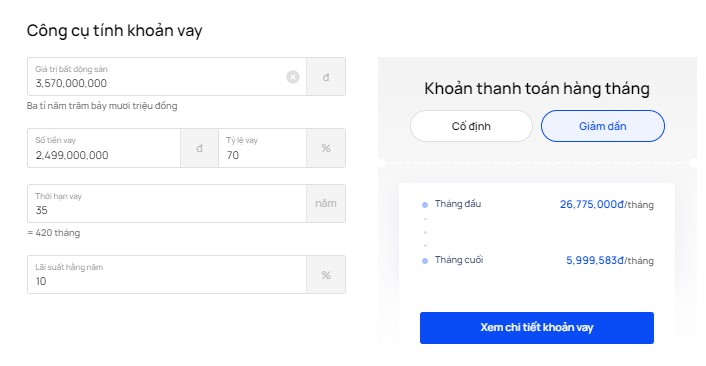Edit the Số tiền vay amount field
706x366 pixels.
pyautogui.click(x=104, y=148)
